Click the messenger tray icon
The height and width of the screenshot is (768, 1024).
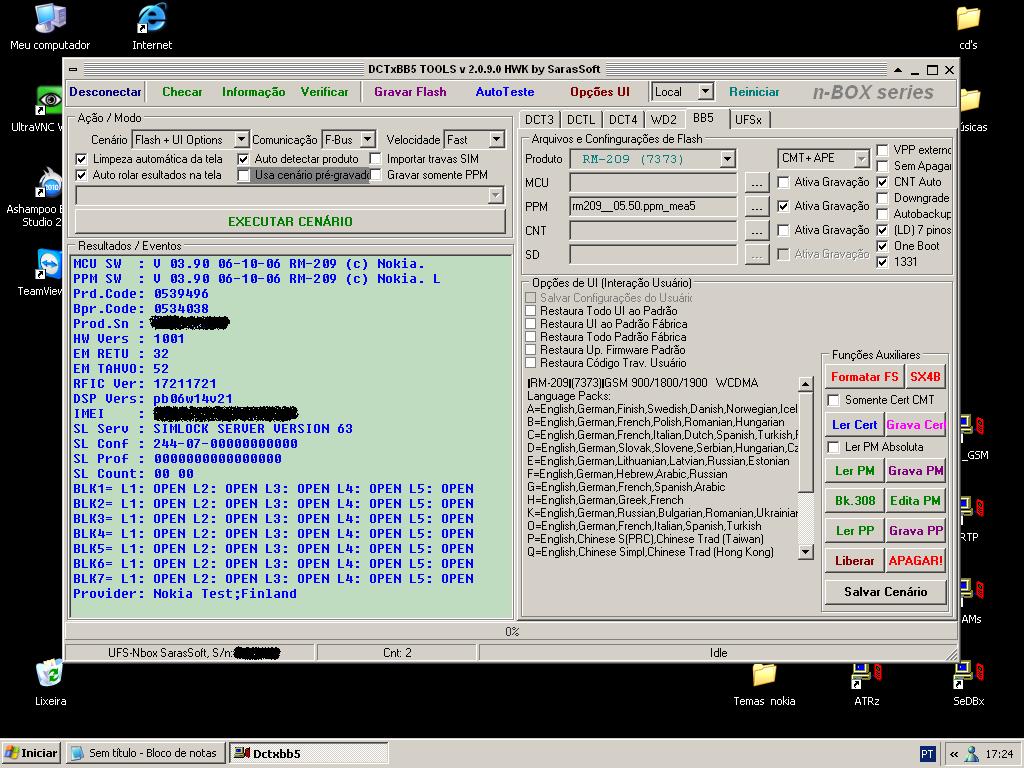click(x=972, y=754)
